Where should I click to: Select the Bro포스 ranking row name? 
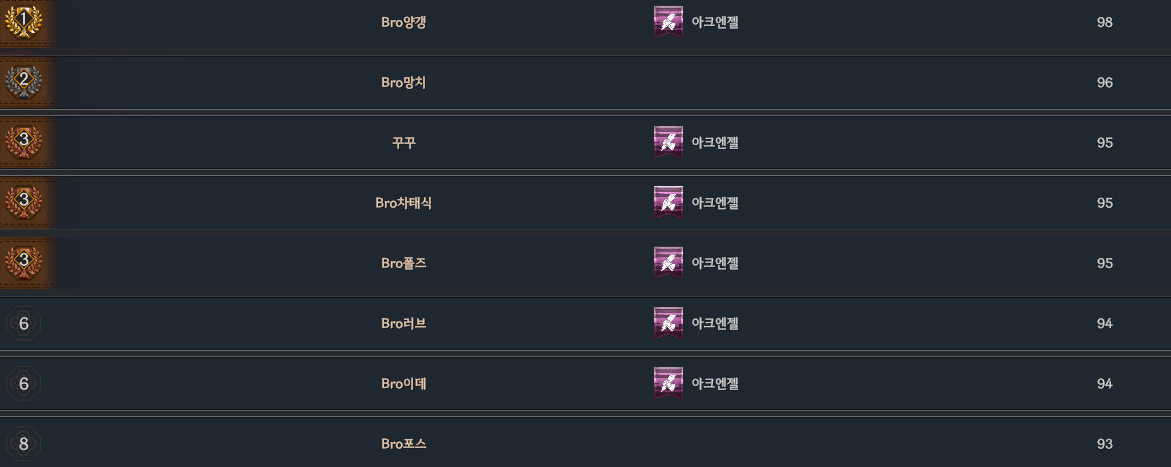404,443
